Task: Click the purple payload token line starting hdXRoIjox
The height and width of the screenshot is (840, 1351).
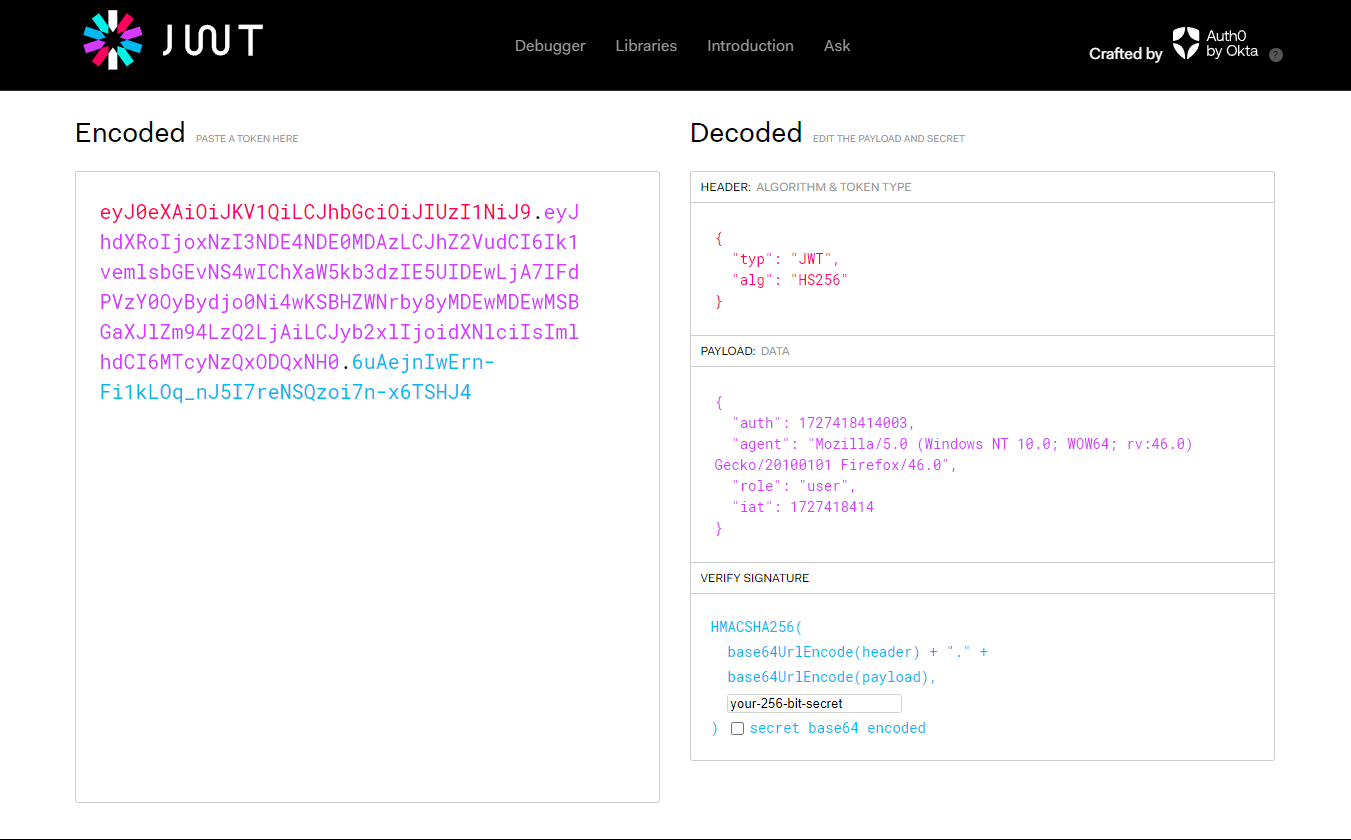Action: coord(339,242)
